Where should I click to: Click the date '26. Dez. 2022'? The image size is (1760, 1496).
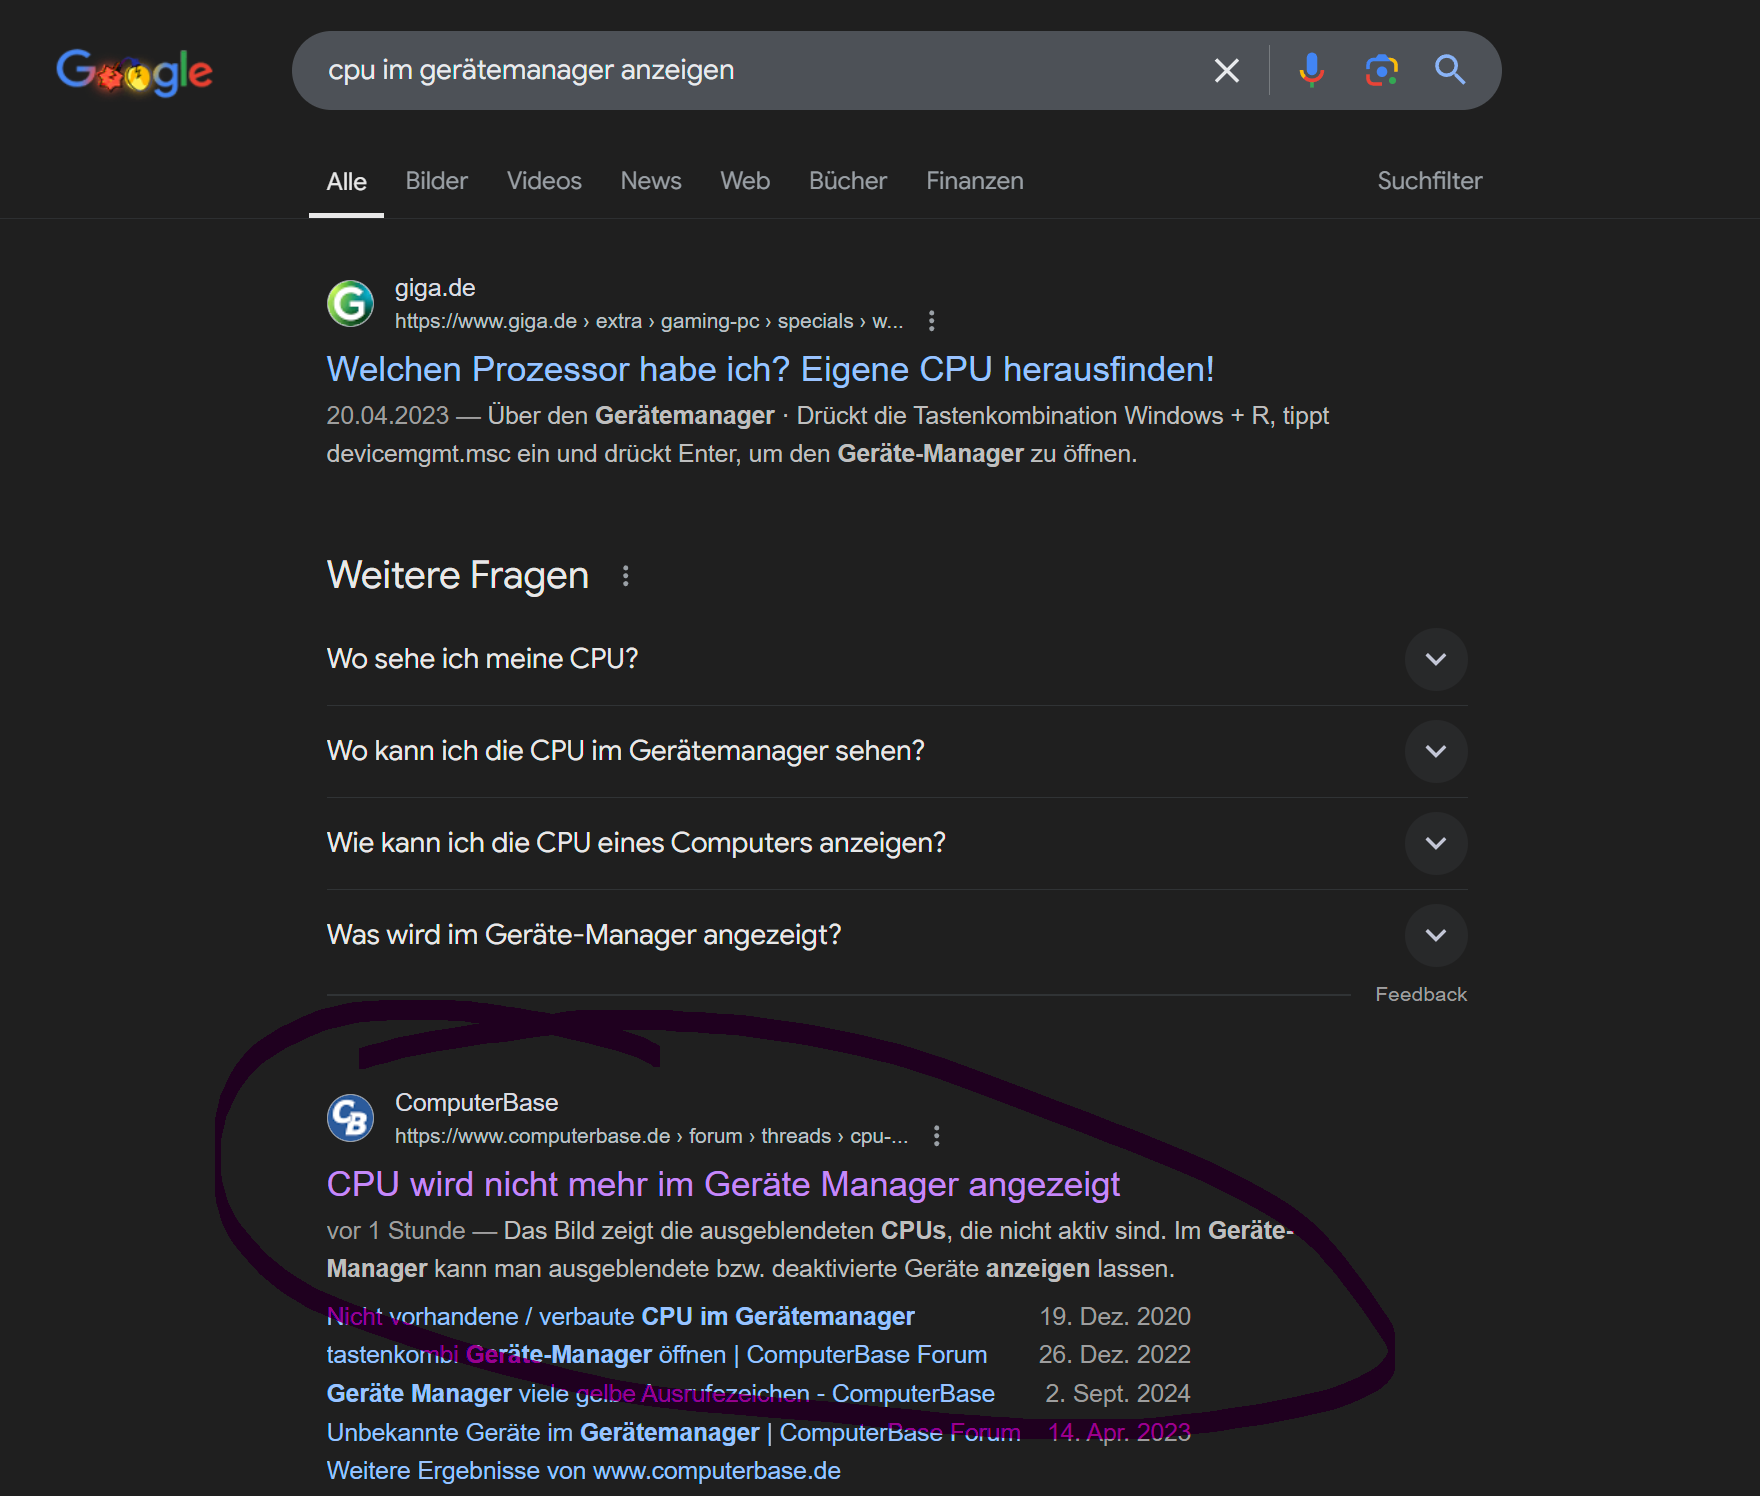pyautogui.click(x=1115, y=1355)
